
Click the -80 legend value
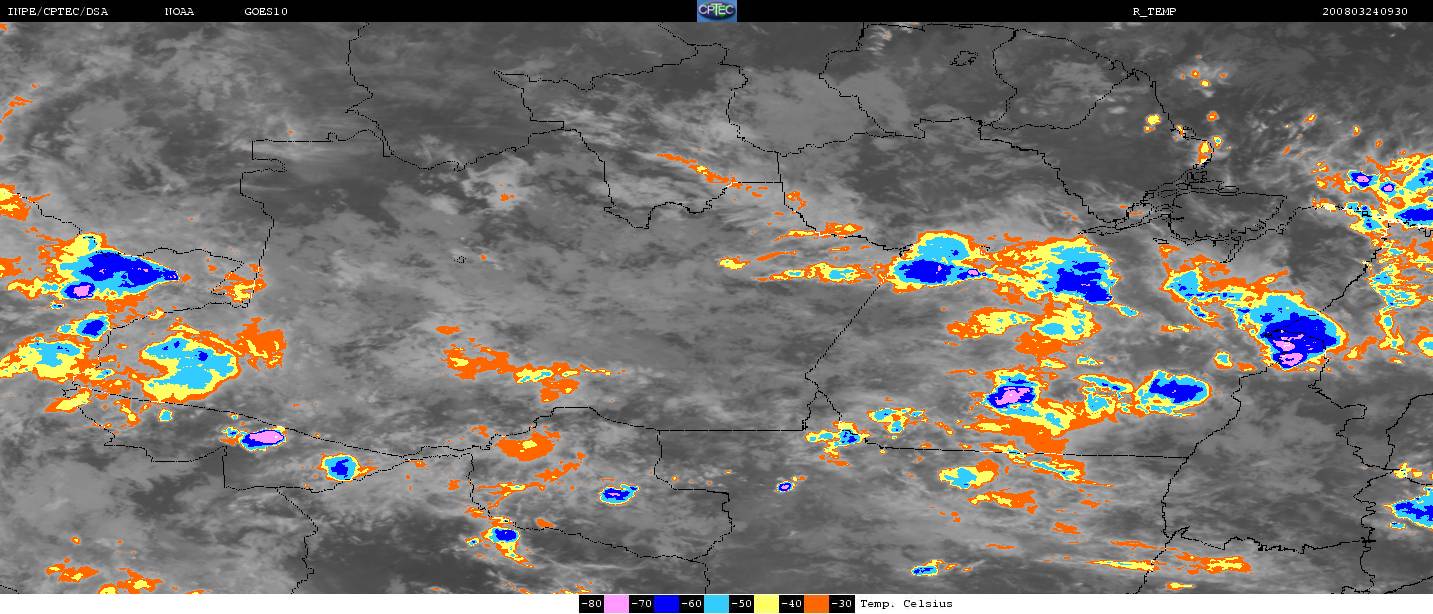(592, 603)
